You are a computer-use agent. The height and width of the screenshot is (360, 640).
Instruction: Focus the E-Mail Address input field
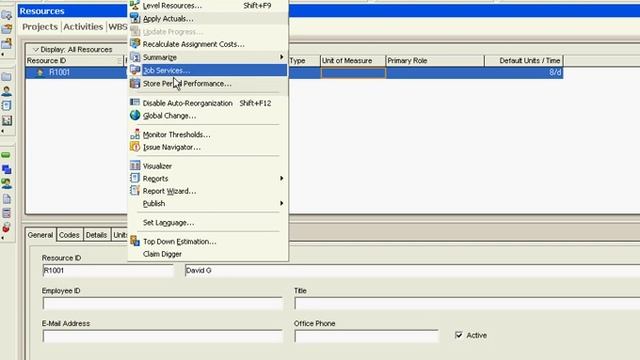click(162, 336)
